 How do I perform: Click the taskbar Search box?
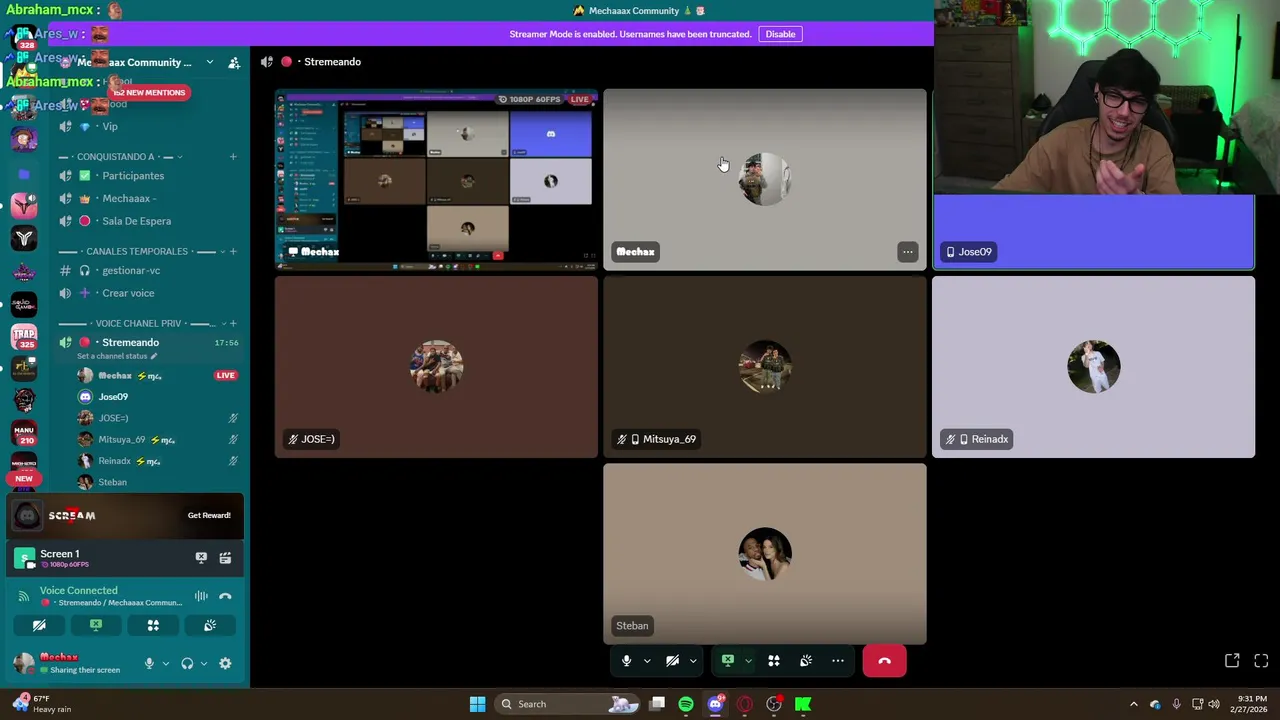[x=568, y=704]
